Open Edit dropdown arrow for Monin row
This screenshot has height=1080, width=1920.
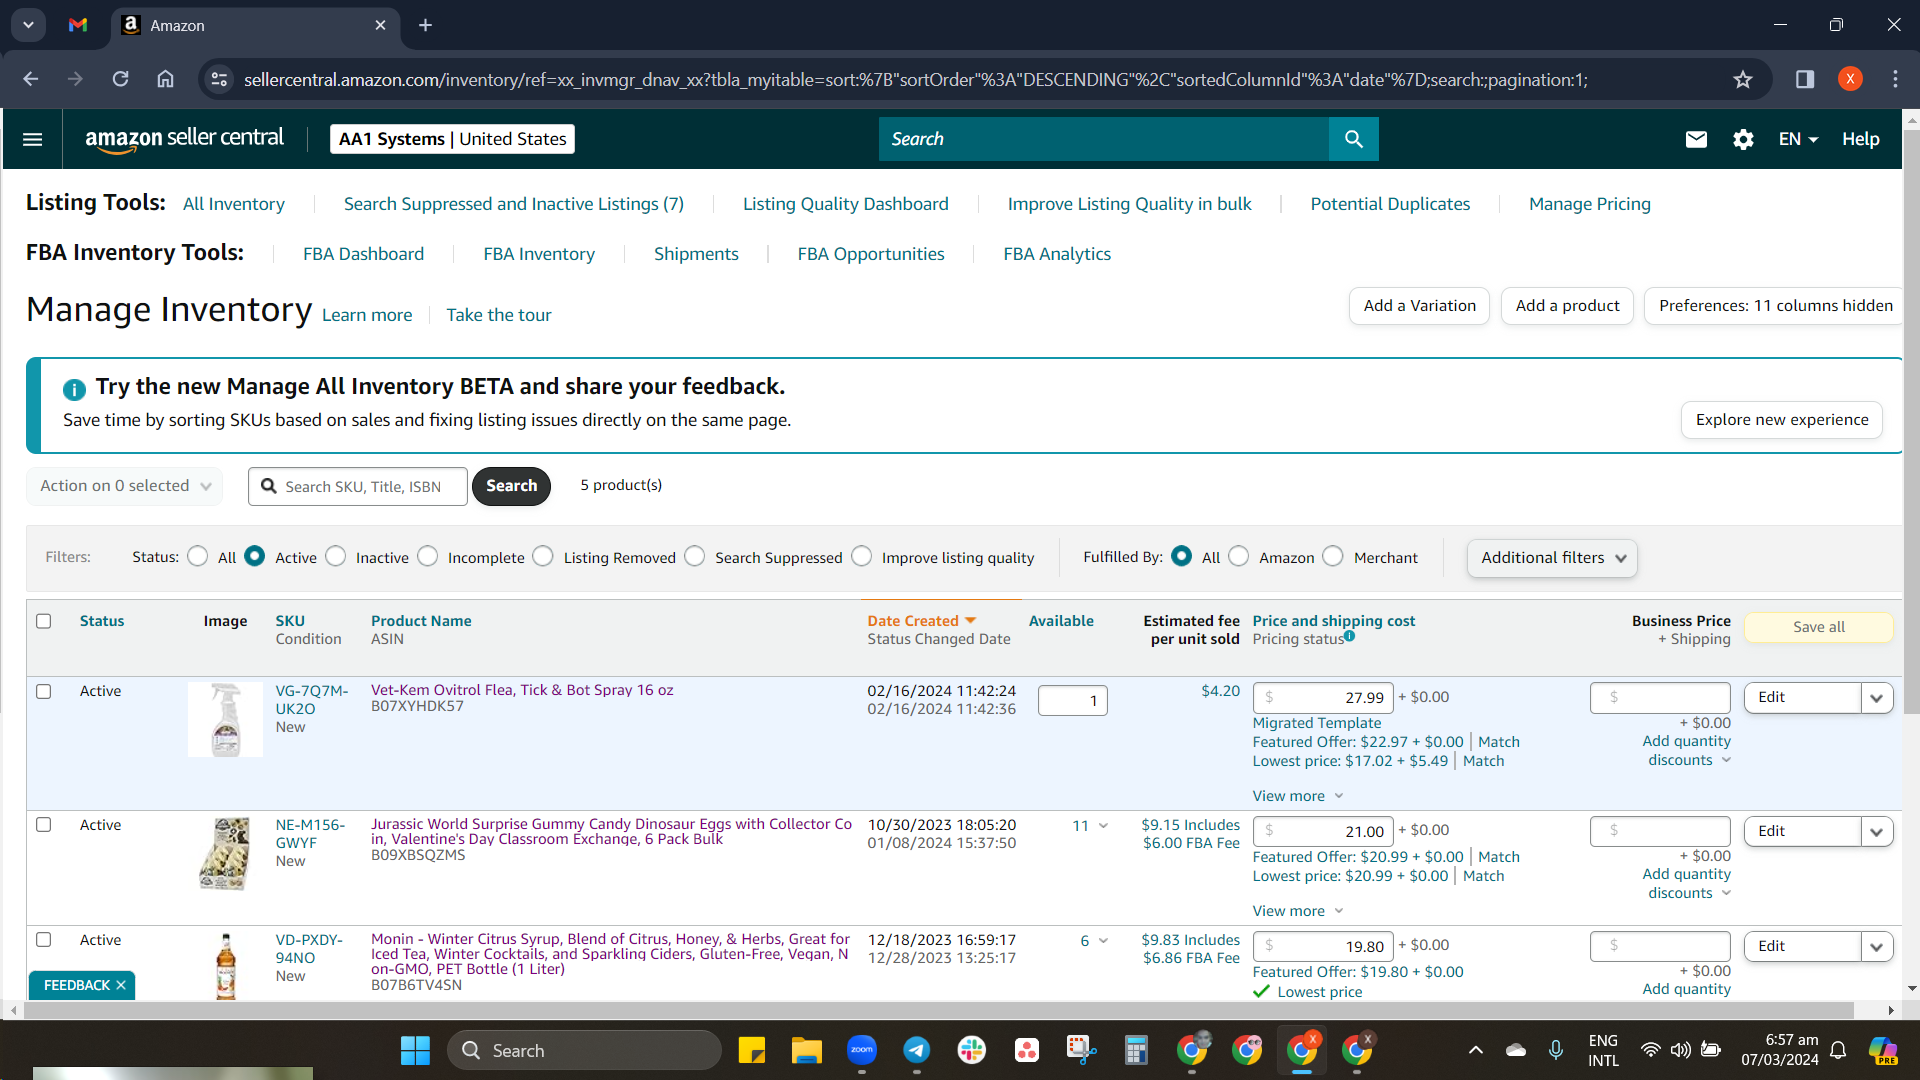[1876, 947]
